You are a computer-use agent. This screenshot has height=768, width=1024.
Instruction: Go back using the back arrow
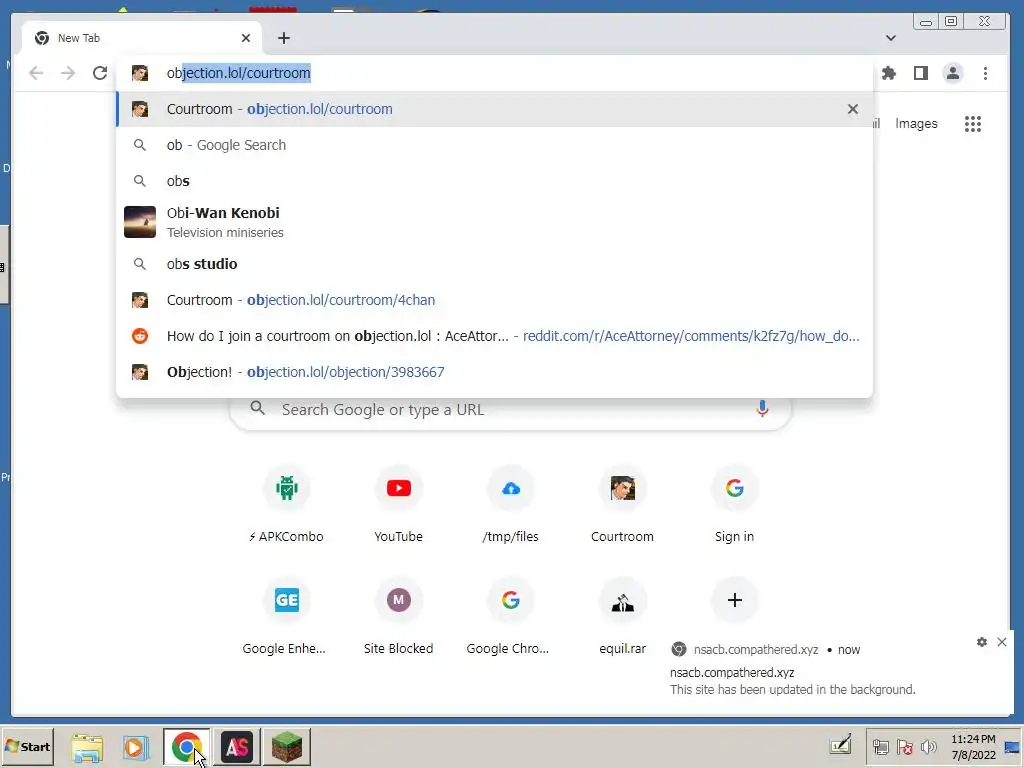coord(36,73)
